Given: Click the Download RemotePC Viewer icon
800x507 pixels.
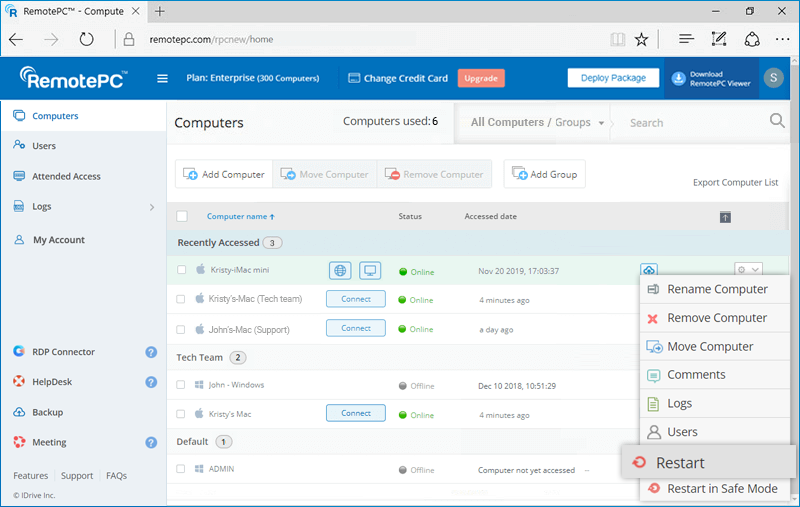Looking at the screenshot, I should tap(678, 79).
